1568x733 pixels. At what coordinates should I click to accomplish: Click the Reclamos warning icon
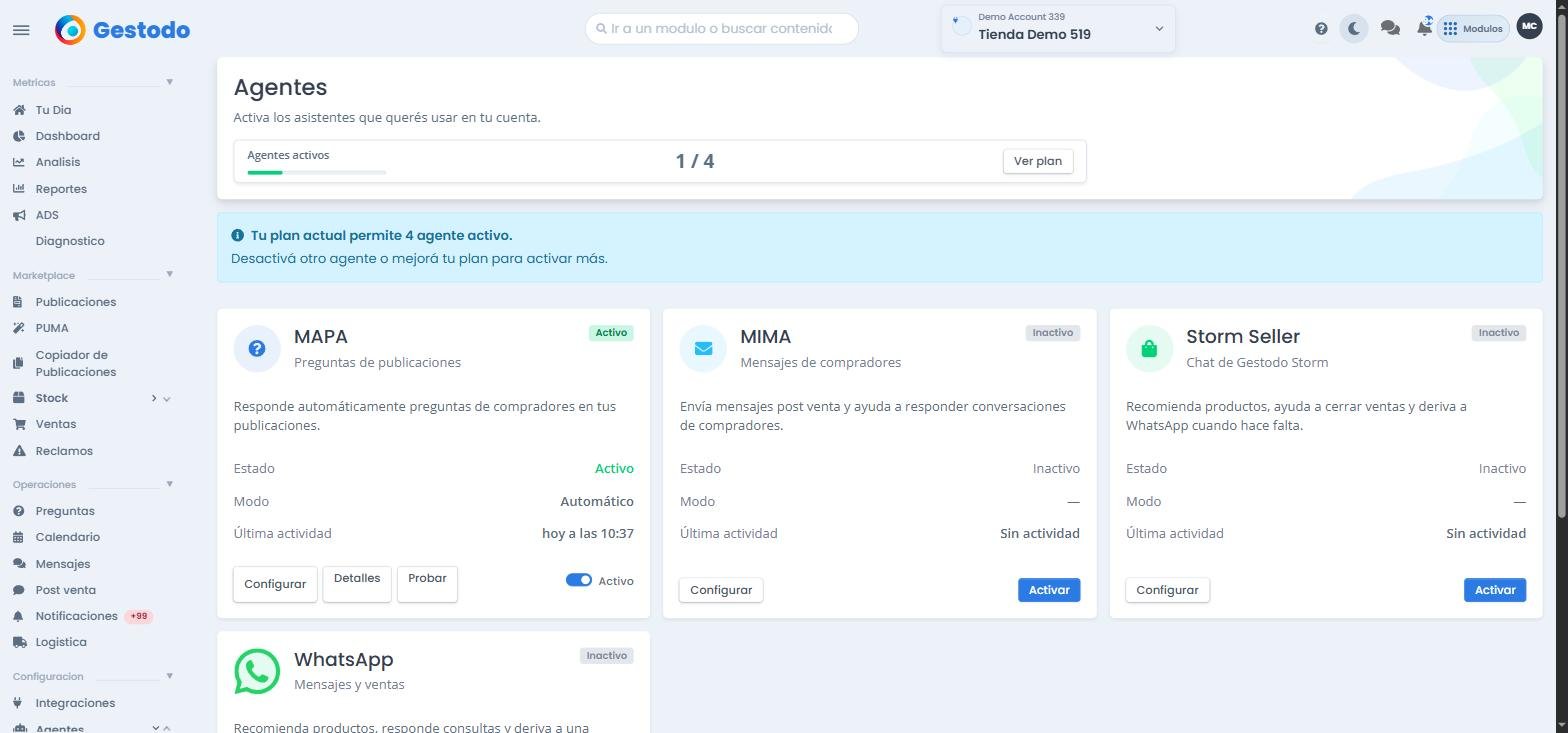click(x=19, y=451)
